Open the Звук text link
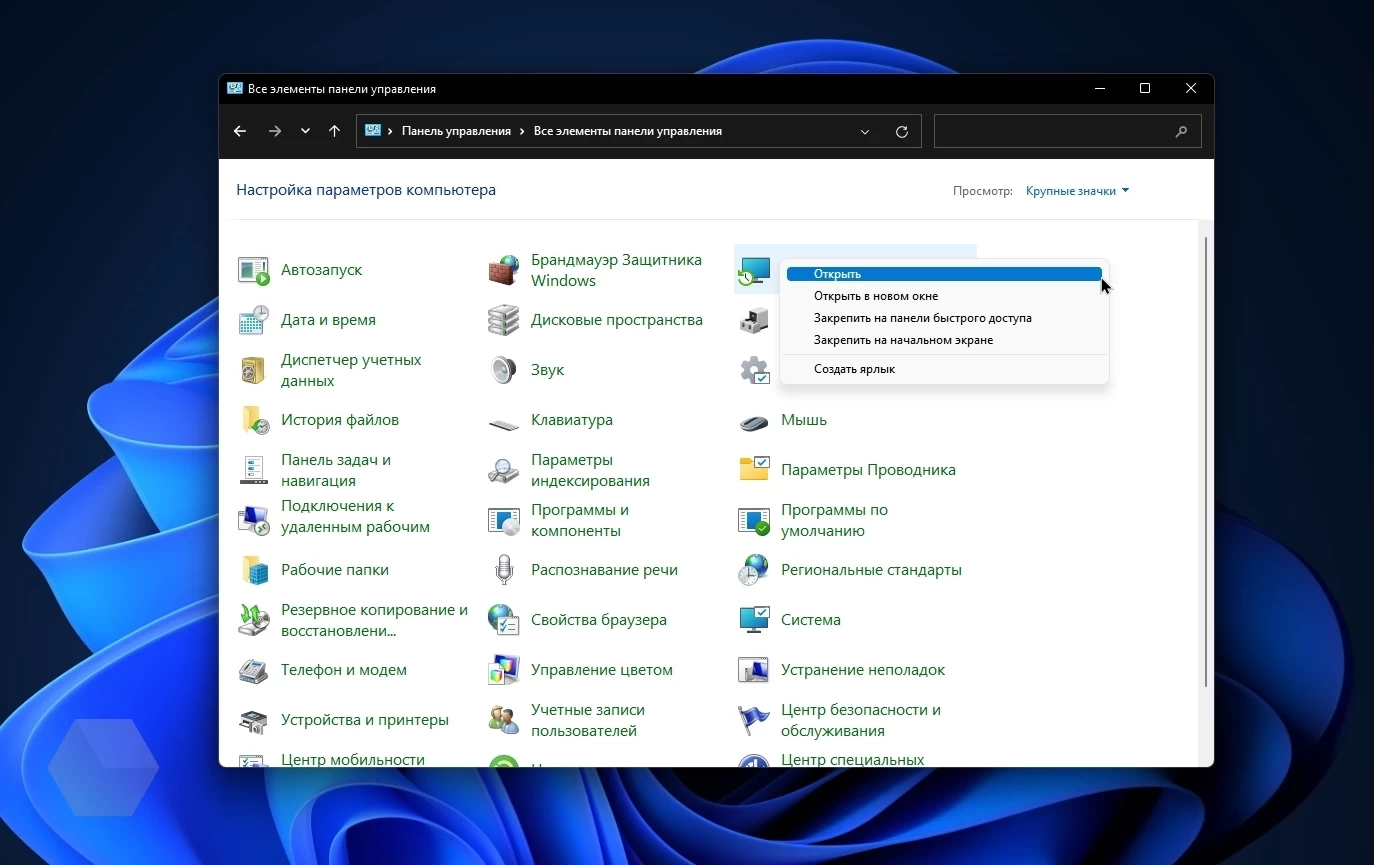Image resolution: width=1374 pixels, height=865 pixels. 547,370
